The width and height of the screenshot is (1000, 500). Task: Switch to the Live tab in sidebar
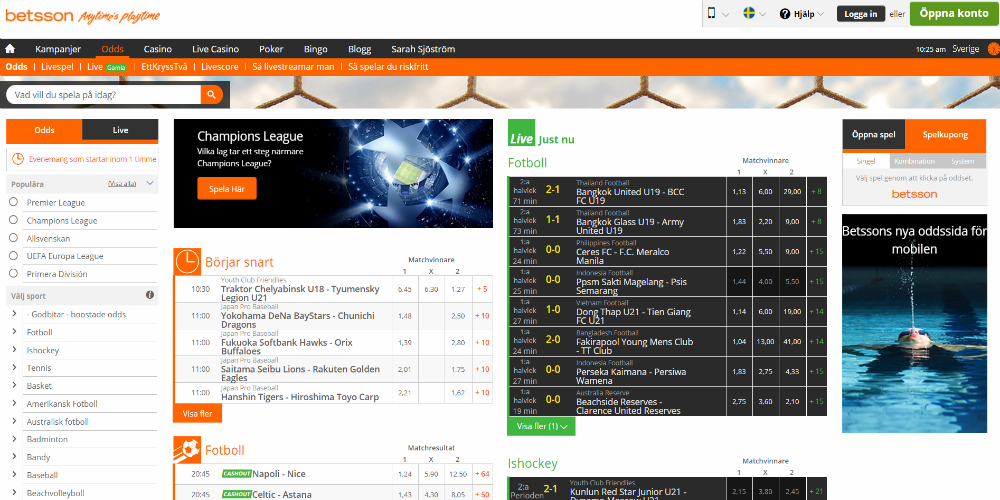(x=121, y=130)
